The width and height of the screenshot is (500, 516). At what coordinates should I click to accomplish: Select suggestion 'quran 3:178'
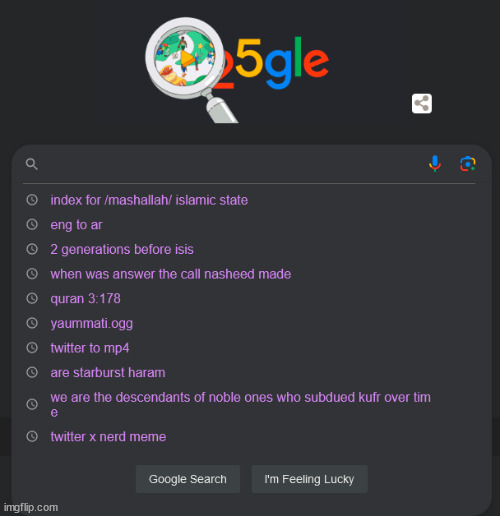(x=85, y=299)
